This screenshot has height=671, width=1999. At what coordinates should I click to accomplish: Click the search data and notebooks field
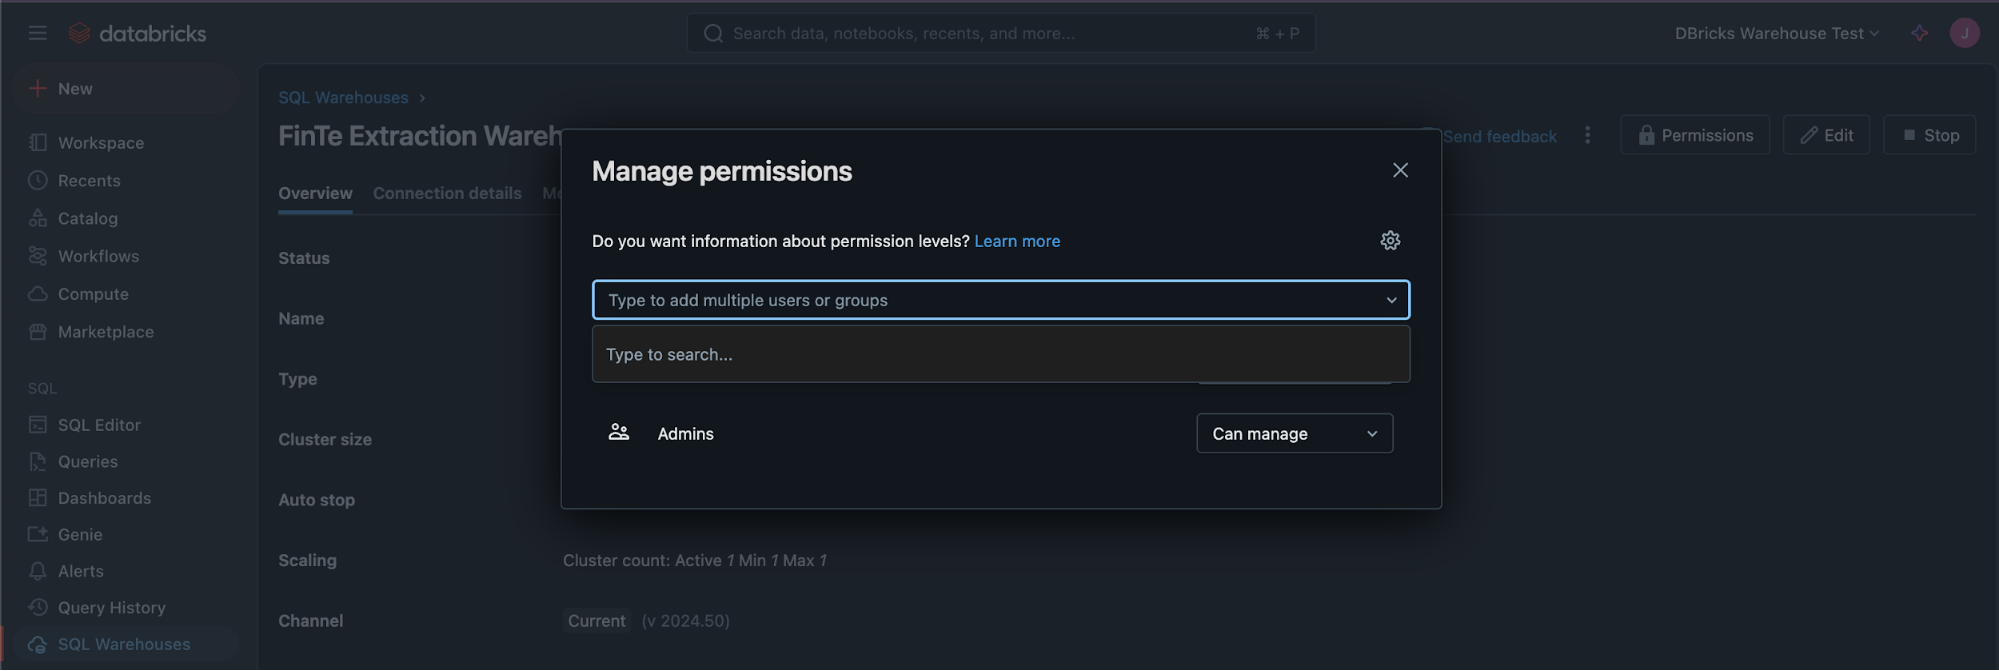(1001, 33)
